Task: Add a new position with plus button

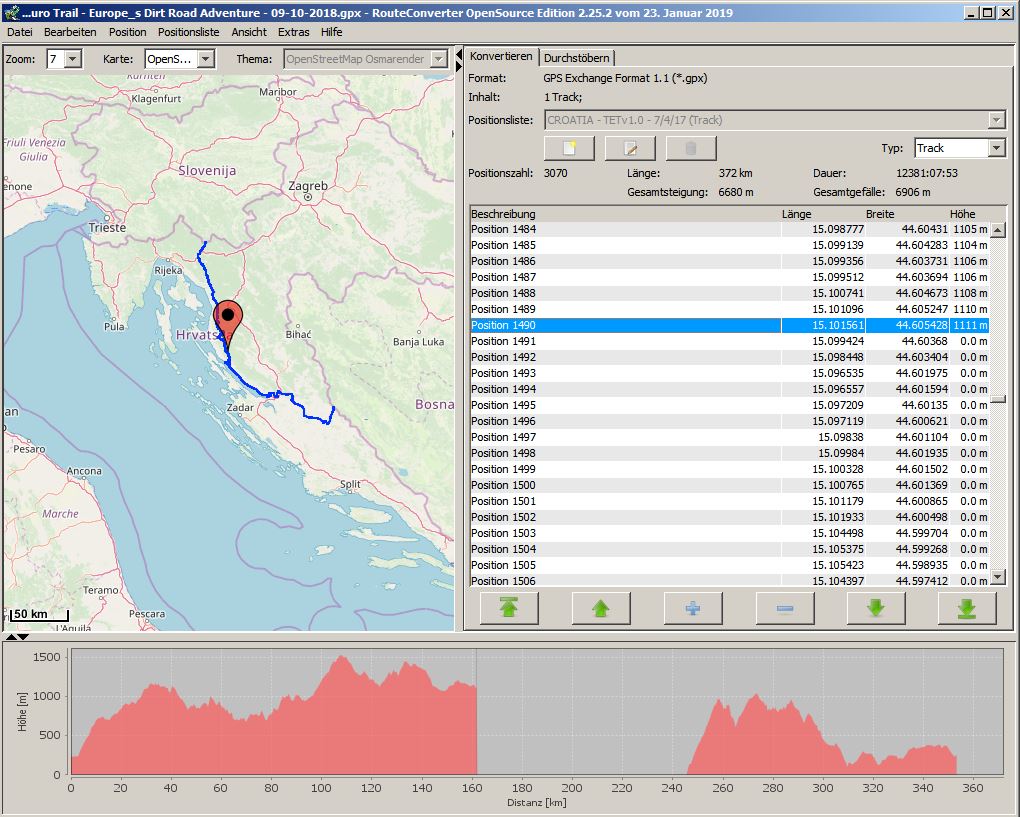Action: (692, 608)
